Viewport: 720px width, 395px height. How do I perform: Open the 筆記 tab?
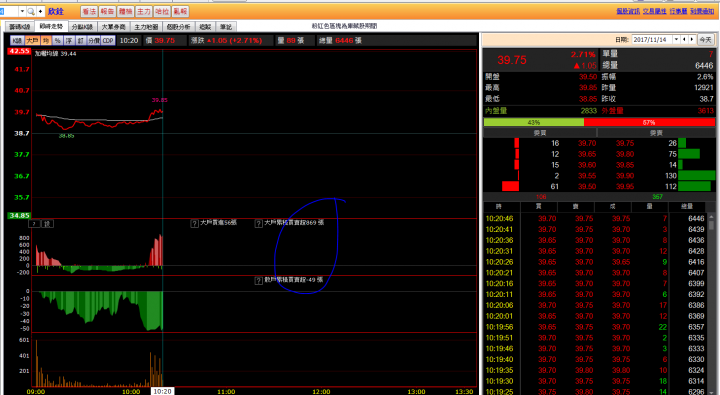(225, 27)
